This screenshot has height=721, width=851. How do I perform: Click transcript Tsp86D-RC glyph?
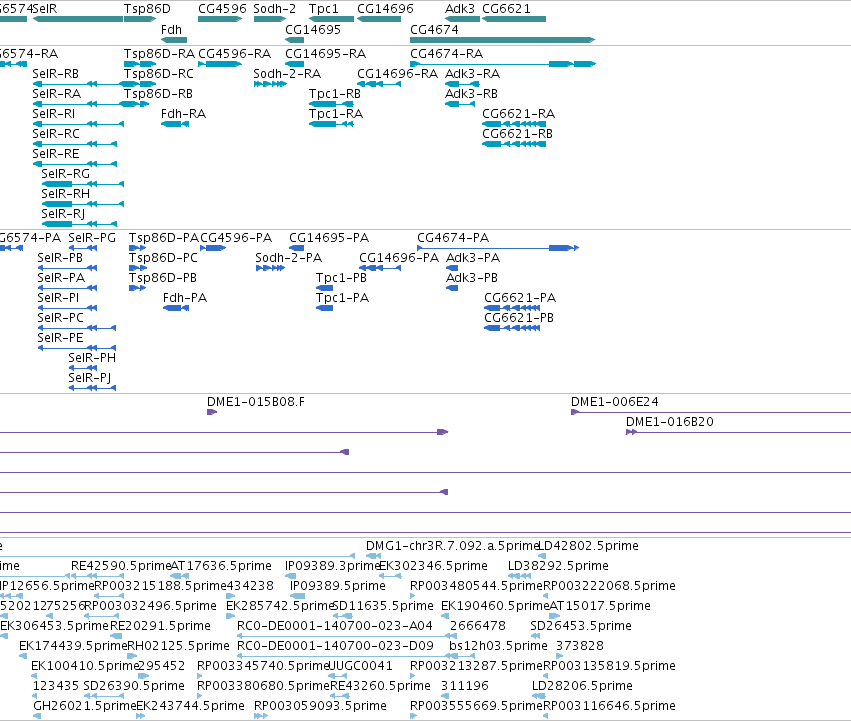[140, 84]
